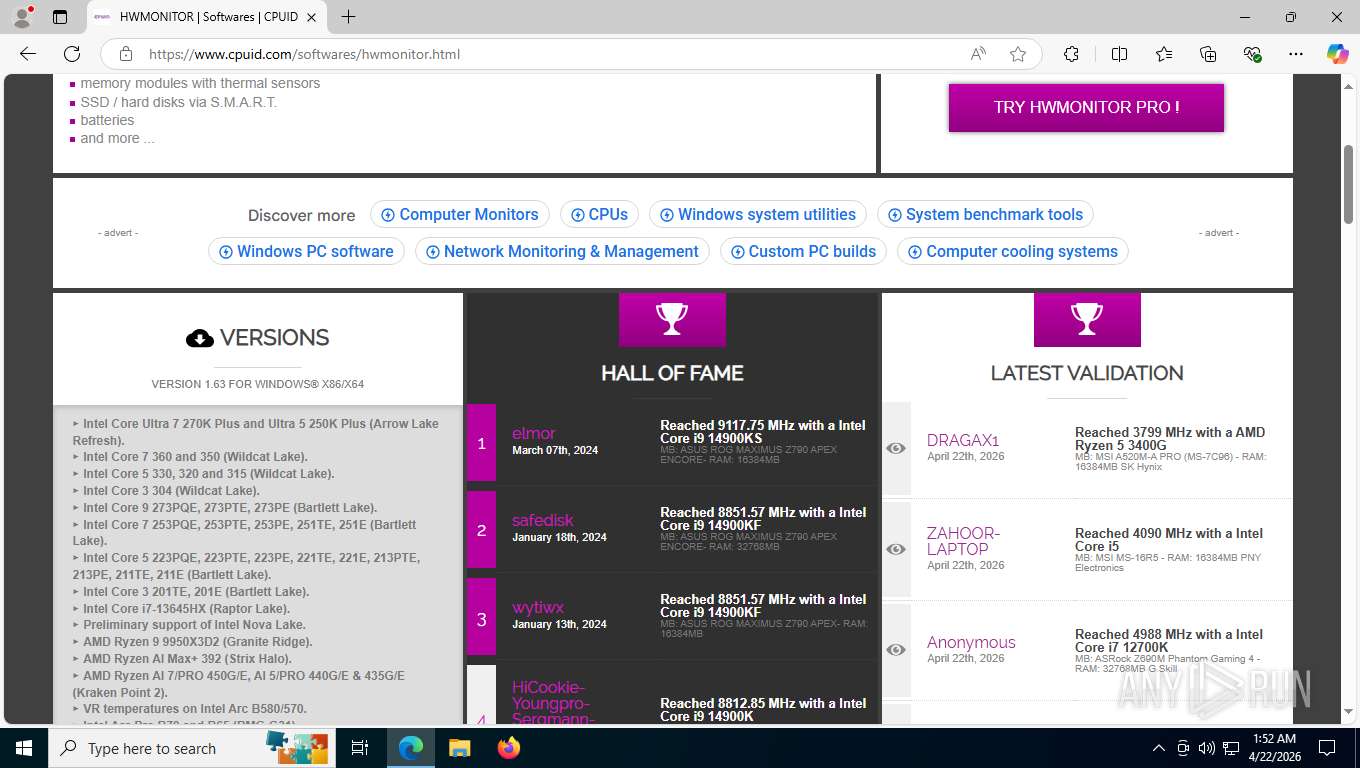Open HiCookie-Youngpro-Sergmann entry
Image resolution: width=1360 pixels, height=768 pixels.
point(553,702)
